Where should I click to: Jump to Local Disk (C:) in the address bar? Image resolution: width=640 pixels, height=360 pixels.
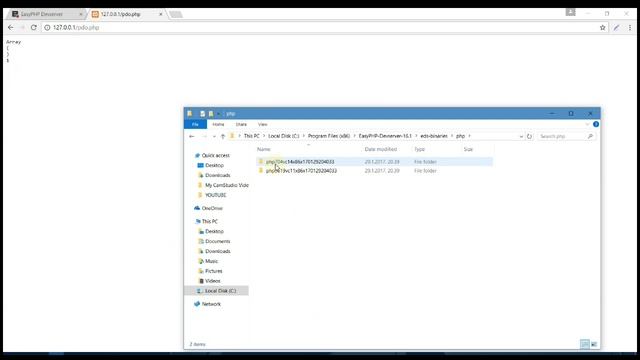point(284,136)
